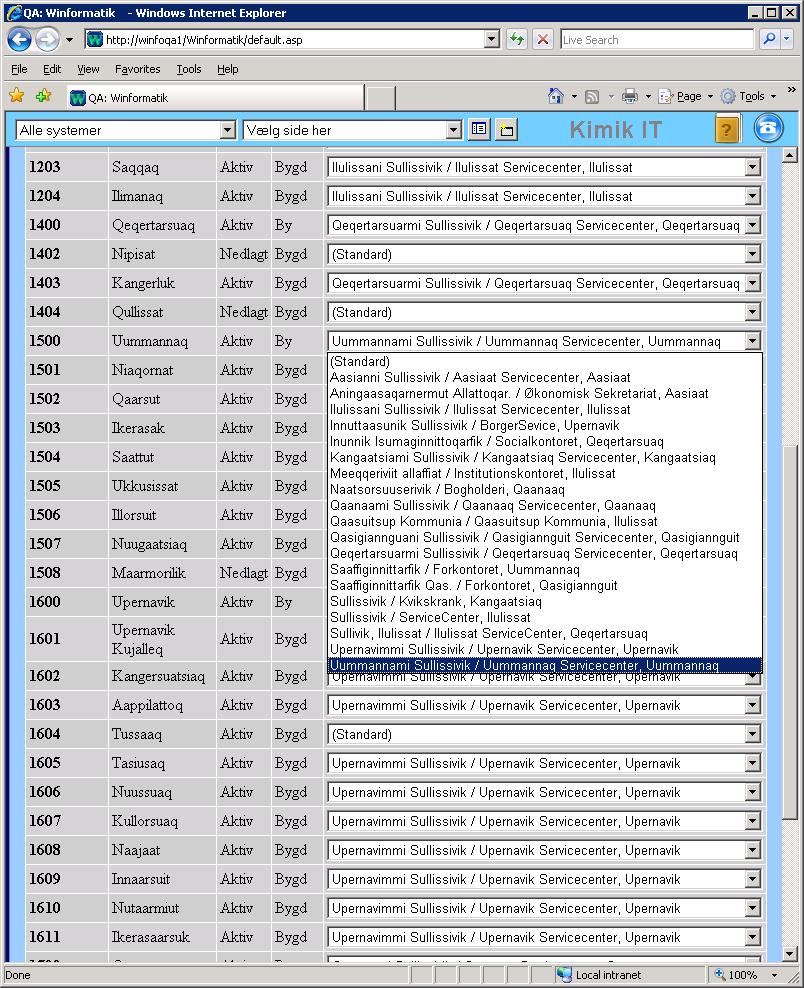Select Qaanaami Sullissivik / Qaanaaq Servicecenter option
The width and height of the screenshot is (804, 988).
[545, 505]
